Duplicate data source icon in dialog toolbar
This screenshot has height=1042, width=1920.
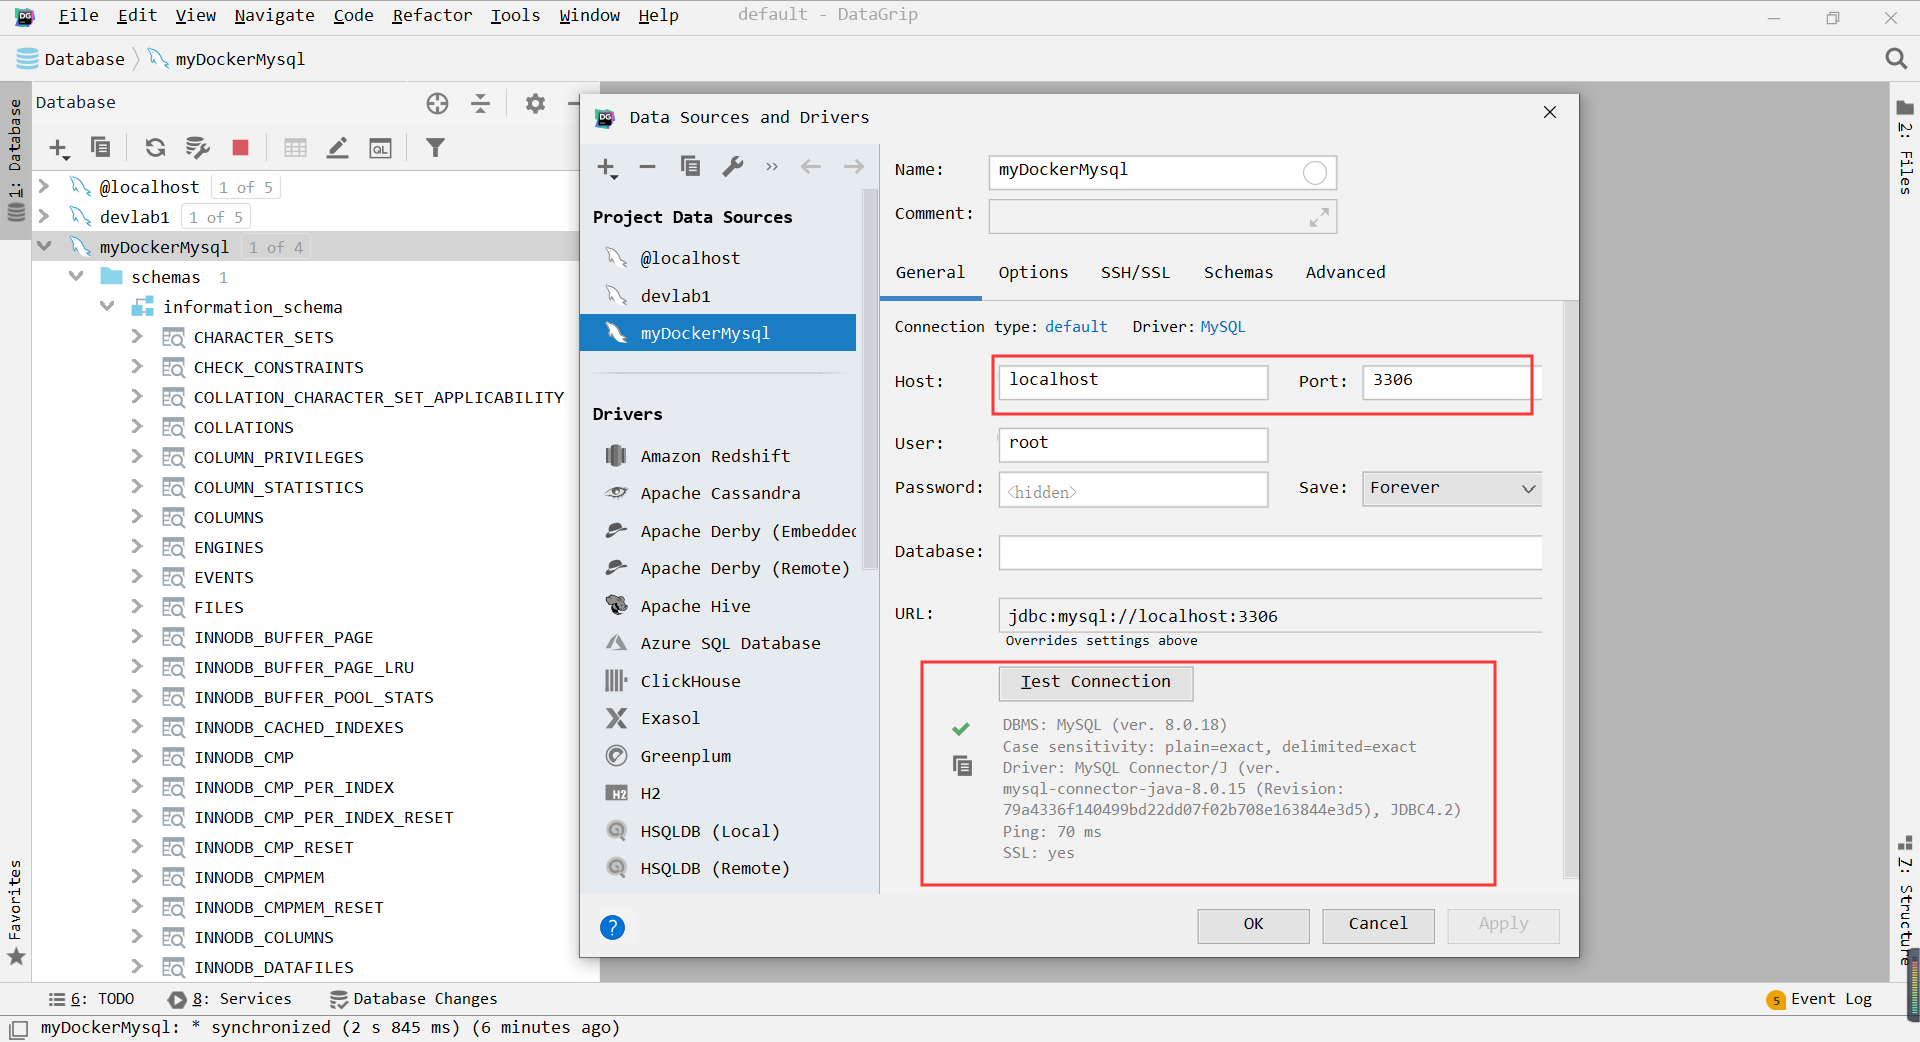coord(690,166)
